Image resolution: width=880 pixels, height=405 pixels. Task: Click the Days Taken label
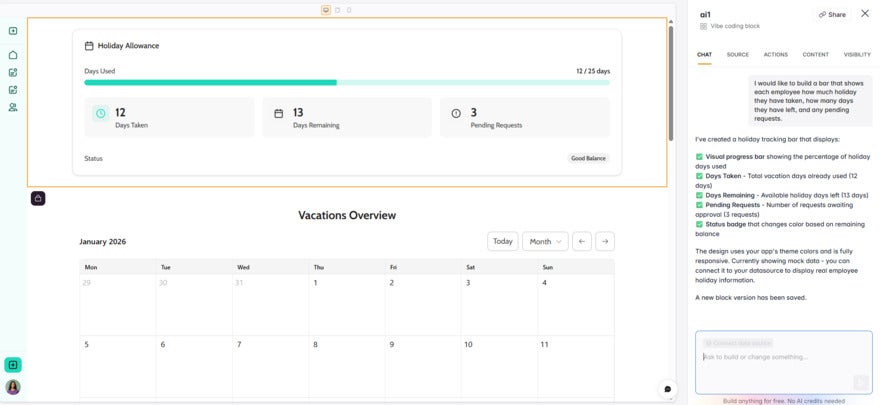[x=131, y=126]
